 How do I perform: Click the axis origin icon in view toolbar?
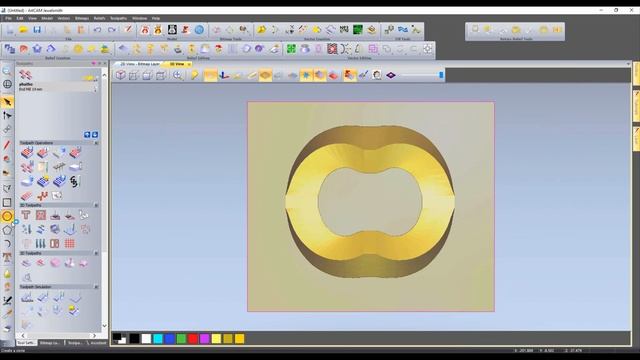(x=224, y=75)
